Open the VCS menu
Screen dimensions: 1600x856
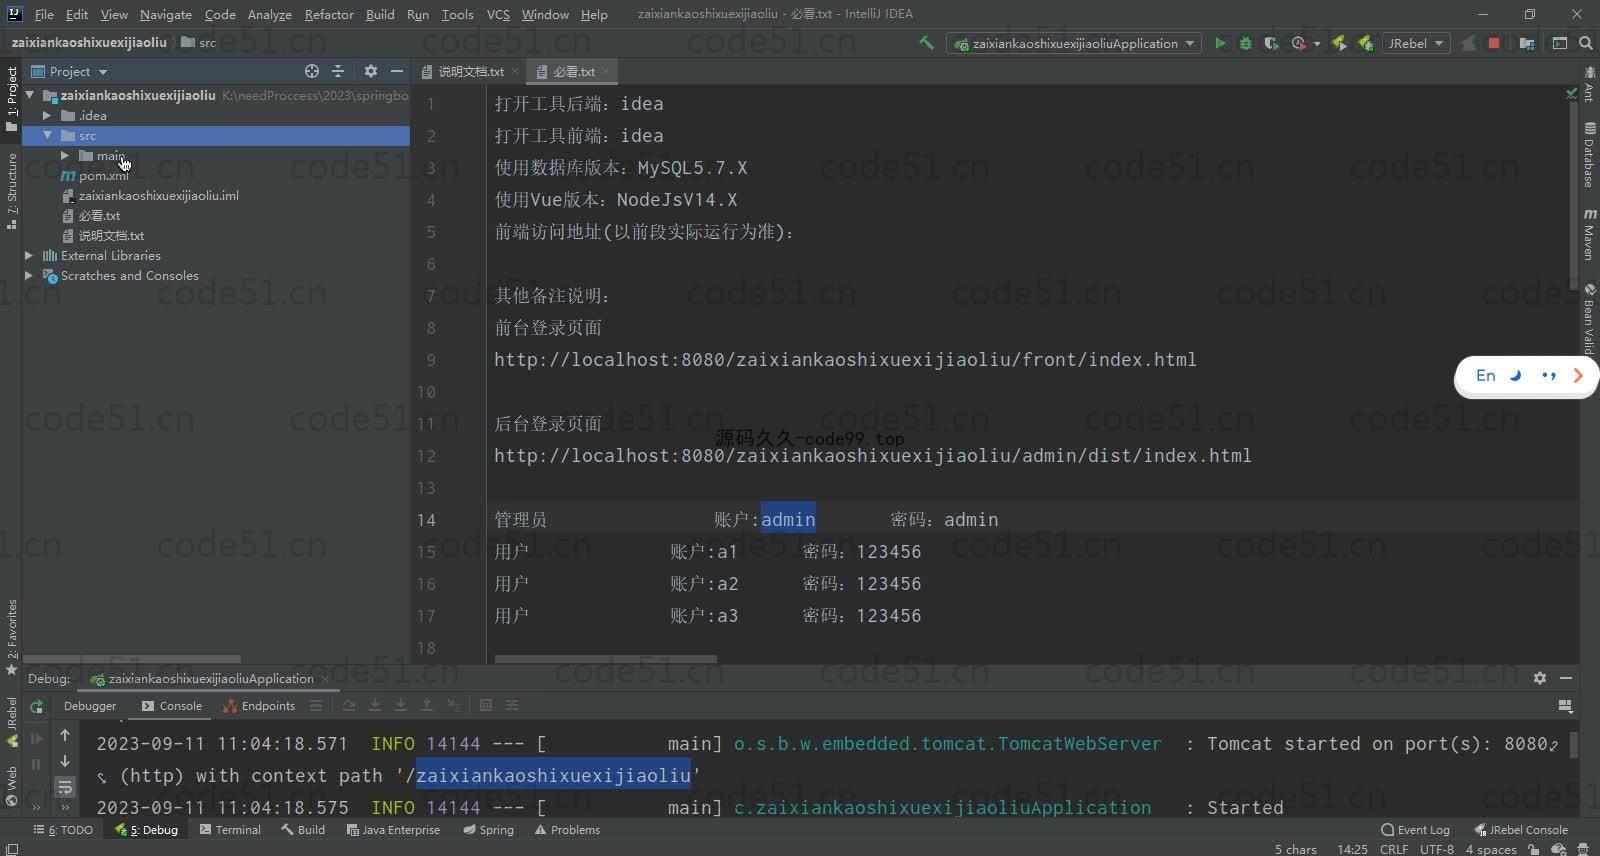click(498, 14)
